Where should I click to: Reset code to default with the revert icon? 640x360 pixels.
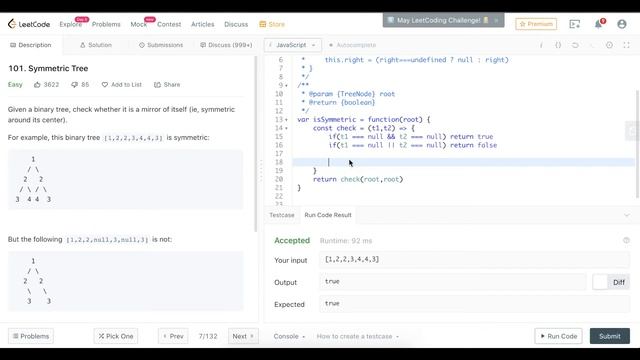pyautogui.click(x=575, y=45)
